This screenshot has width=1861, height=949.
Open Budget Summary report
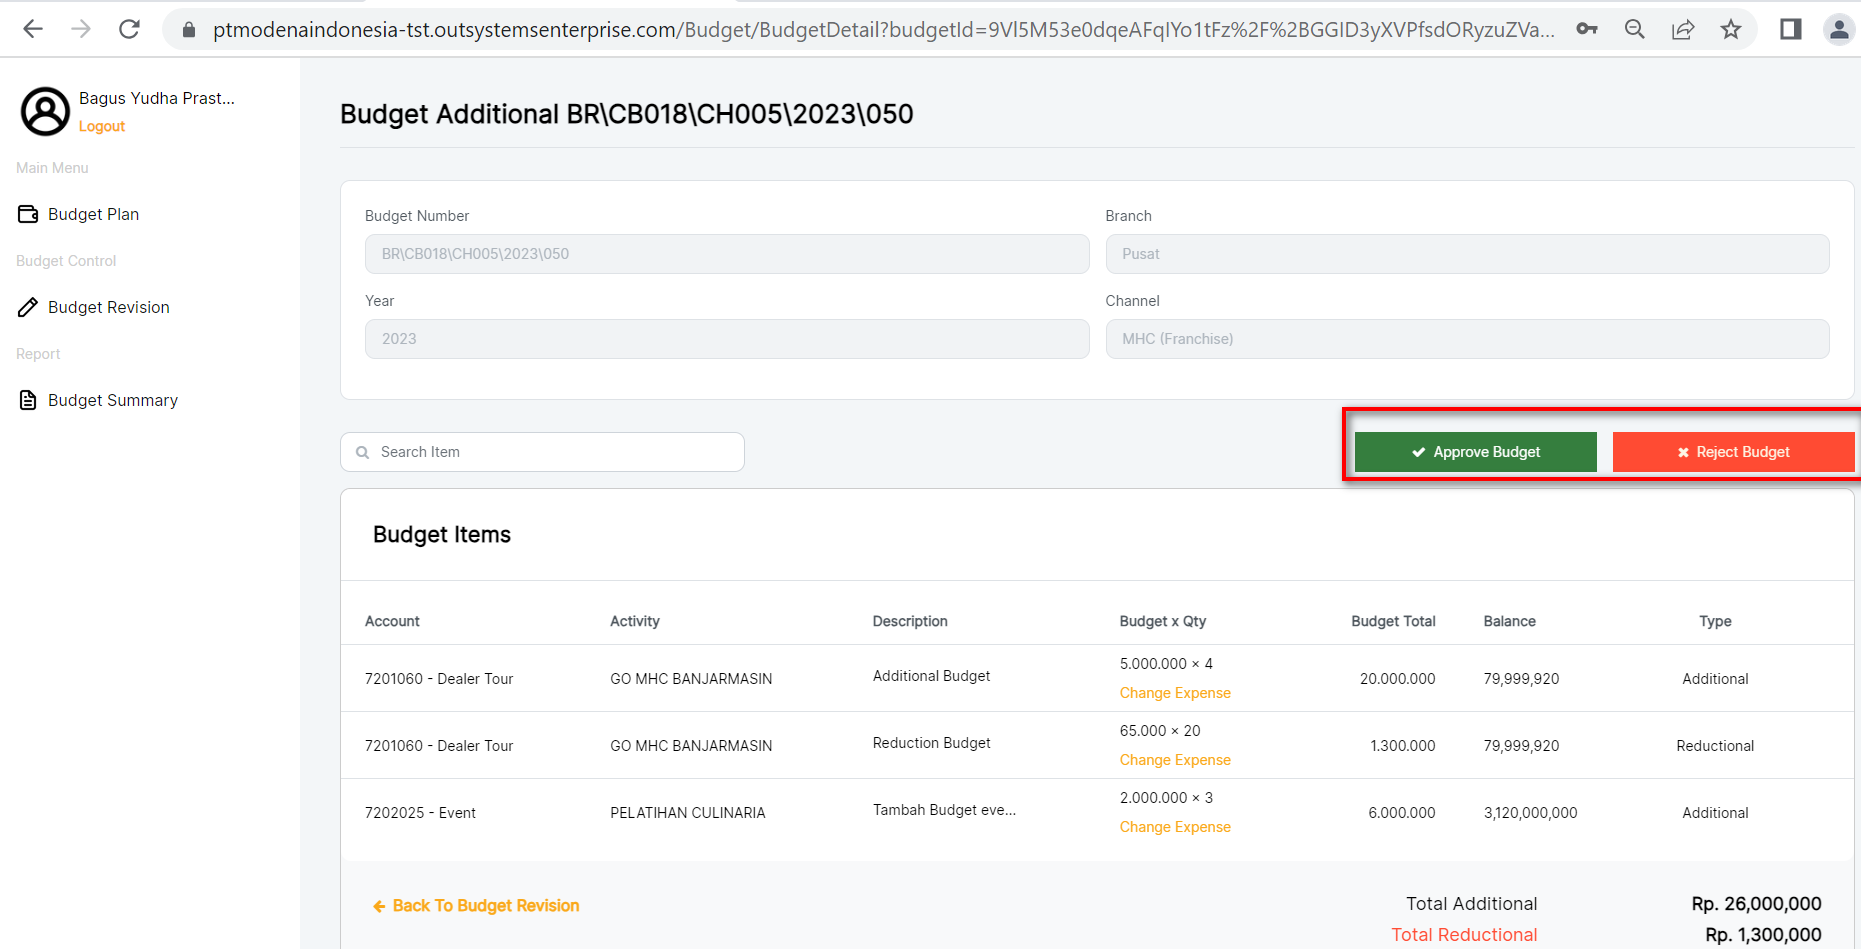(112, 400)
